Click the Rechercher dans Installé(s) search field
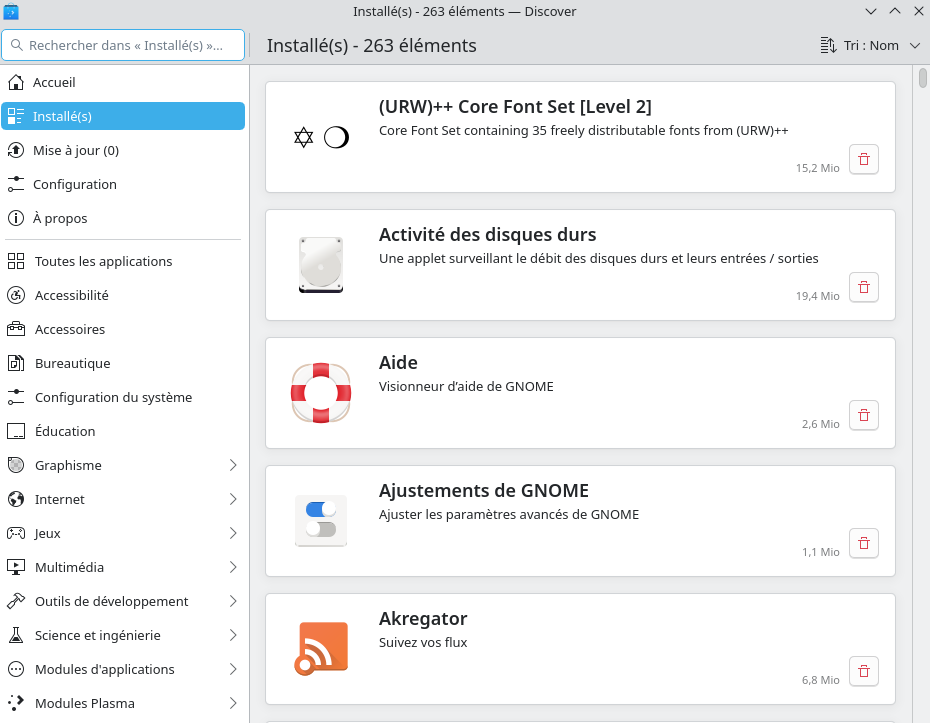Screen dimensions: 930x723 click(x=125, y=45)
